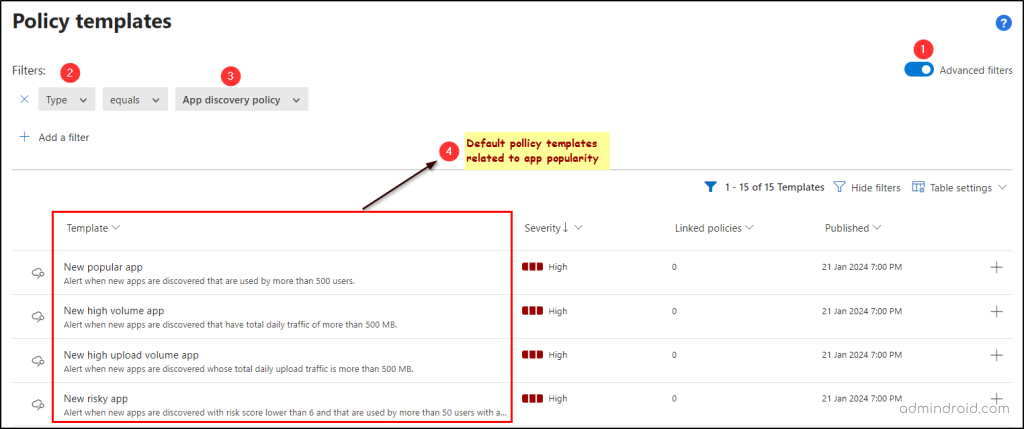Click the linked policies count for New risky app
Screen dimensions: 1024x429
coord(674,398)
